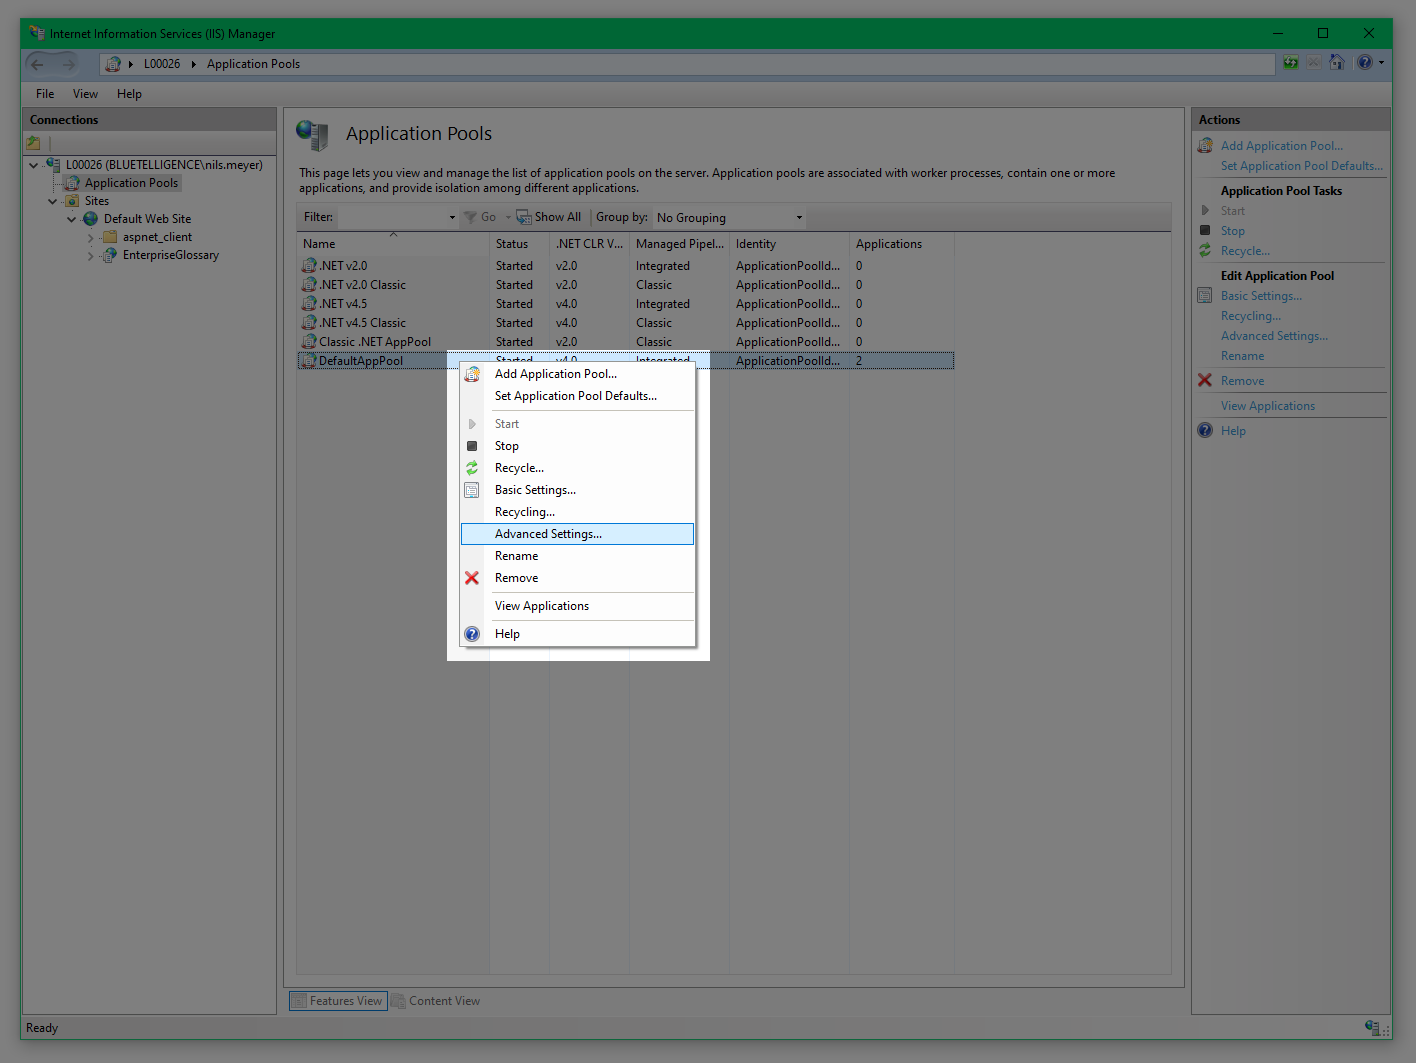
Task: Click the back navigation arrow
Action: click(x=38, y=64)
